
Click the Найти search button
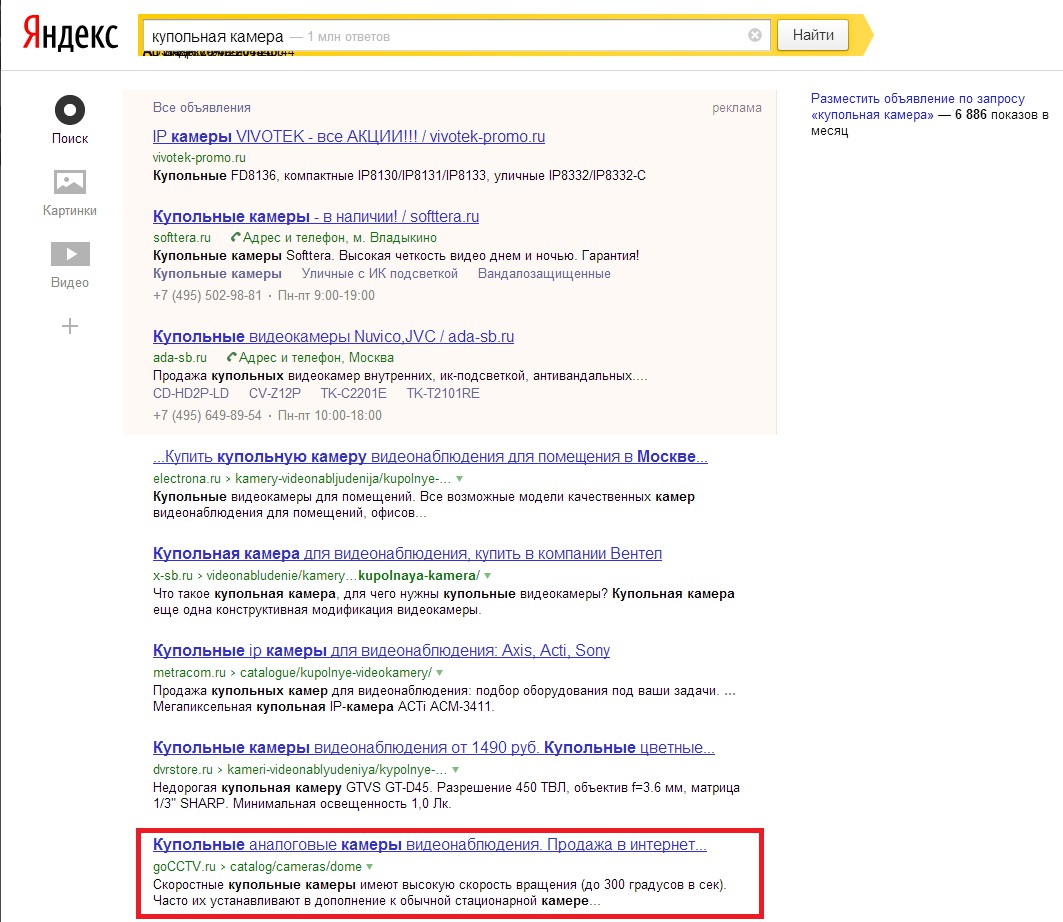click(813, 35)
